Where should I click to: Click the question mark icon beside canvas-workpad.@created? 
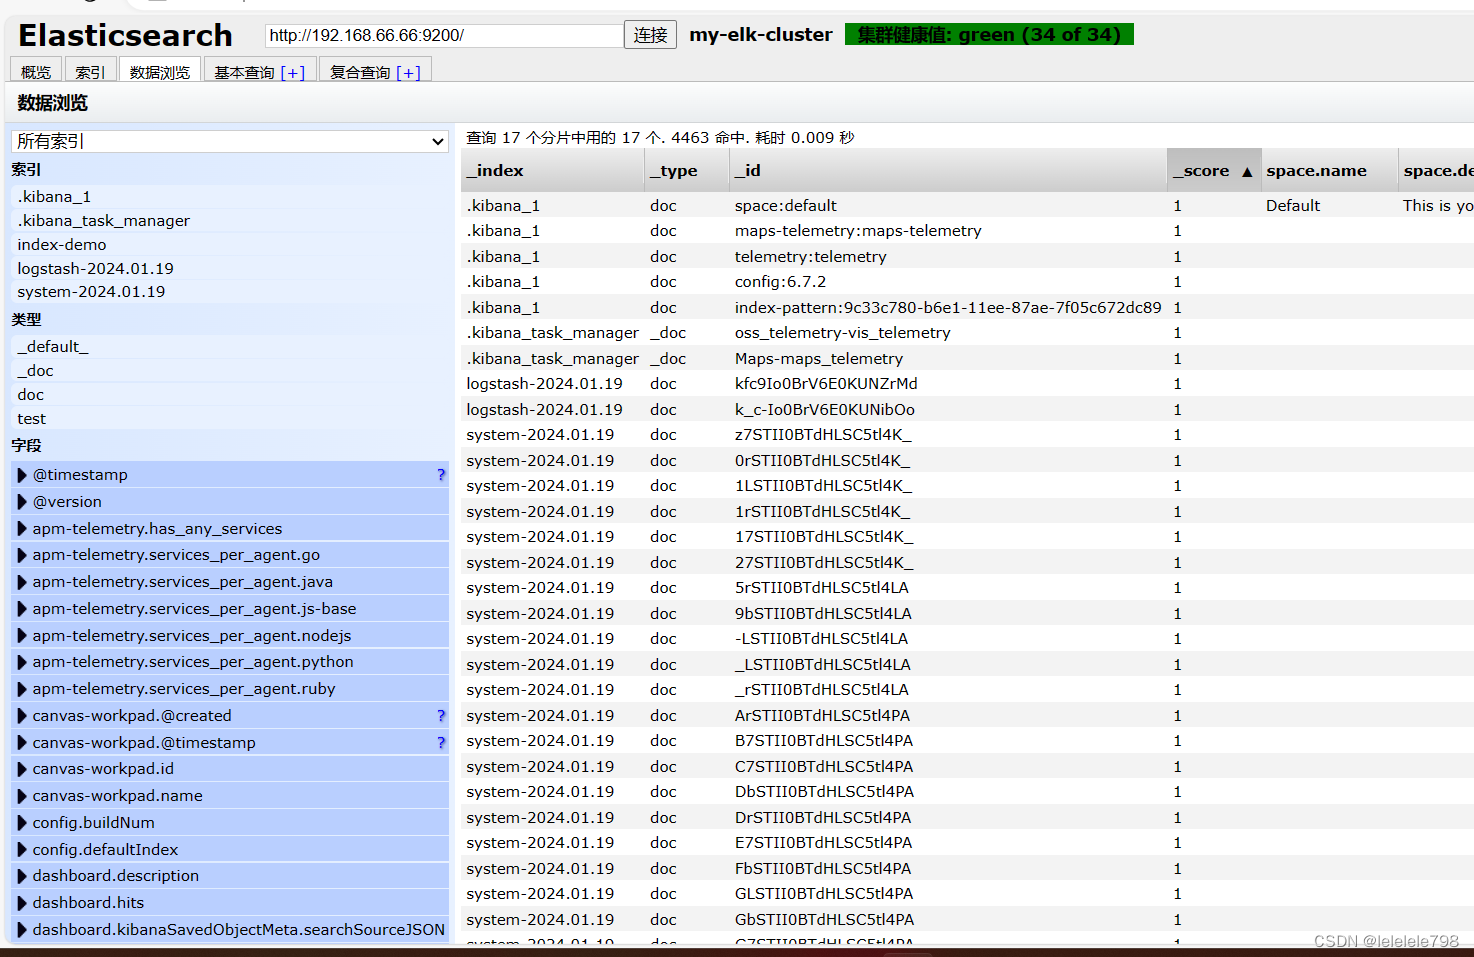(441, 716)
